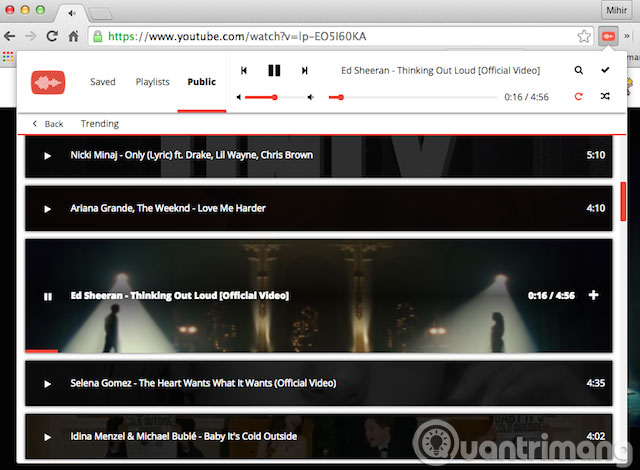Play Idina Menzel - Baby It's Cold Outside

pyautogui.click(x=47, y=437)
